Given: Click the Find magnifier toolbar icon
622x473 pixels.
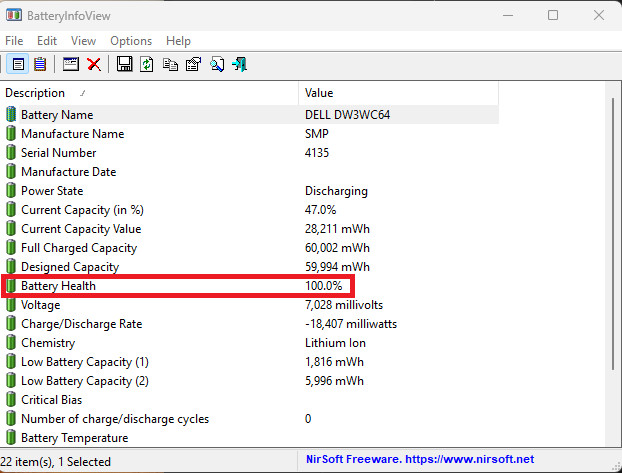Looking at the screenshot, I should (x=217, y=64).
